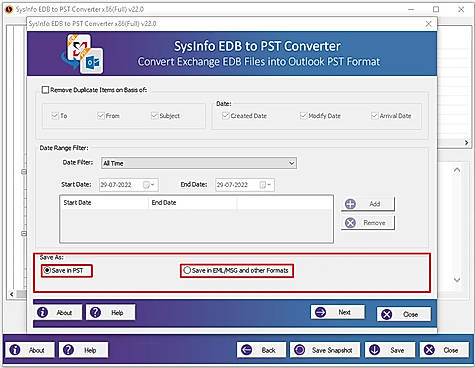Click the X icon on dialog Close button

pos(387,314)
